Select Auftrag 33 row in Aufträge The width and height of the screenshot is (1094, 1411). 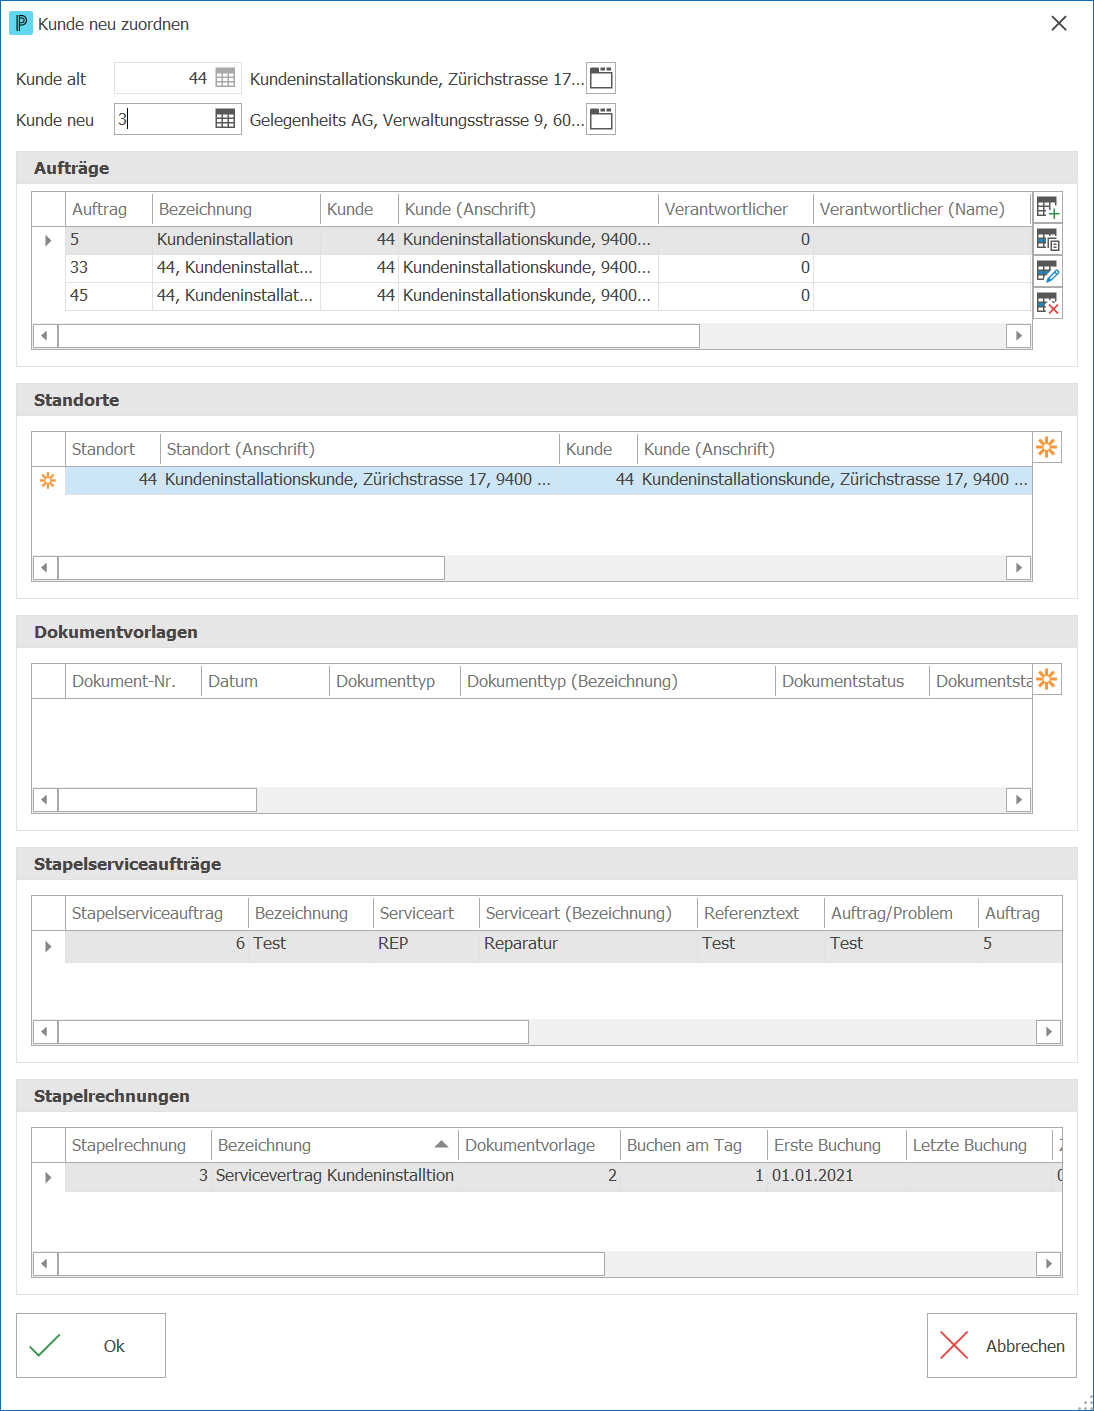pos(548,268)
